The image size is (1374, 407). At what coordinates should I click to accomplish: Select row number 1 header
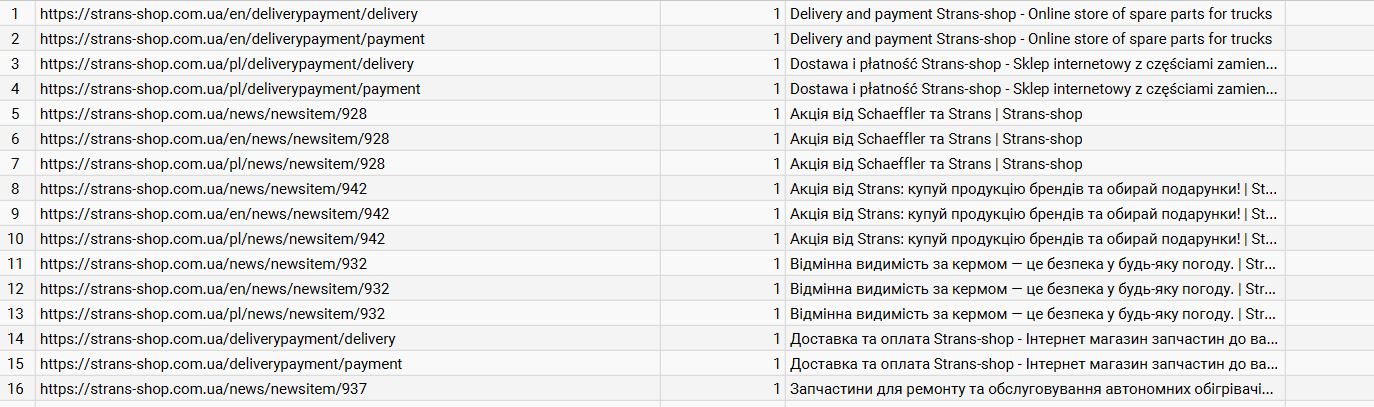(15, 14)
